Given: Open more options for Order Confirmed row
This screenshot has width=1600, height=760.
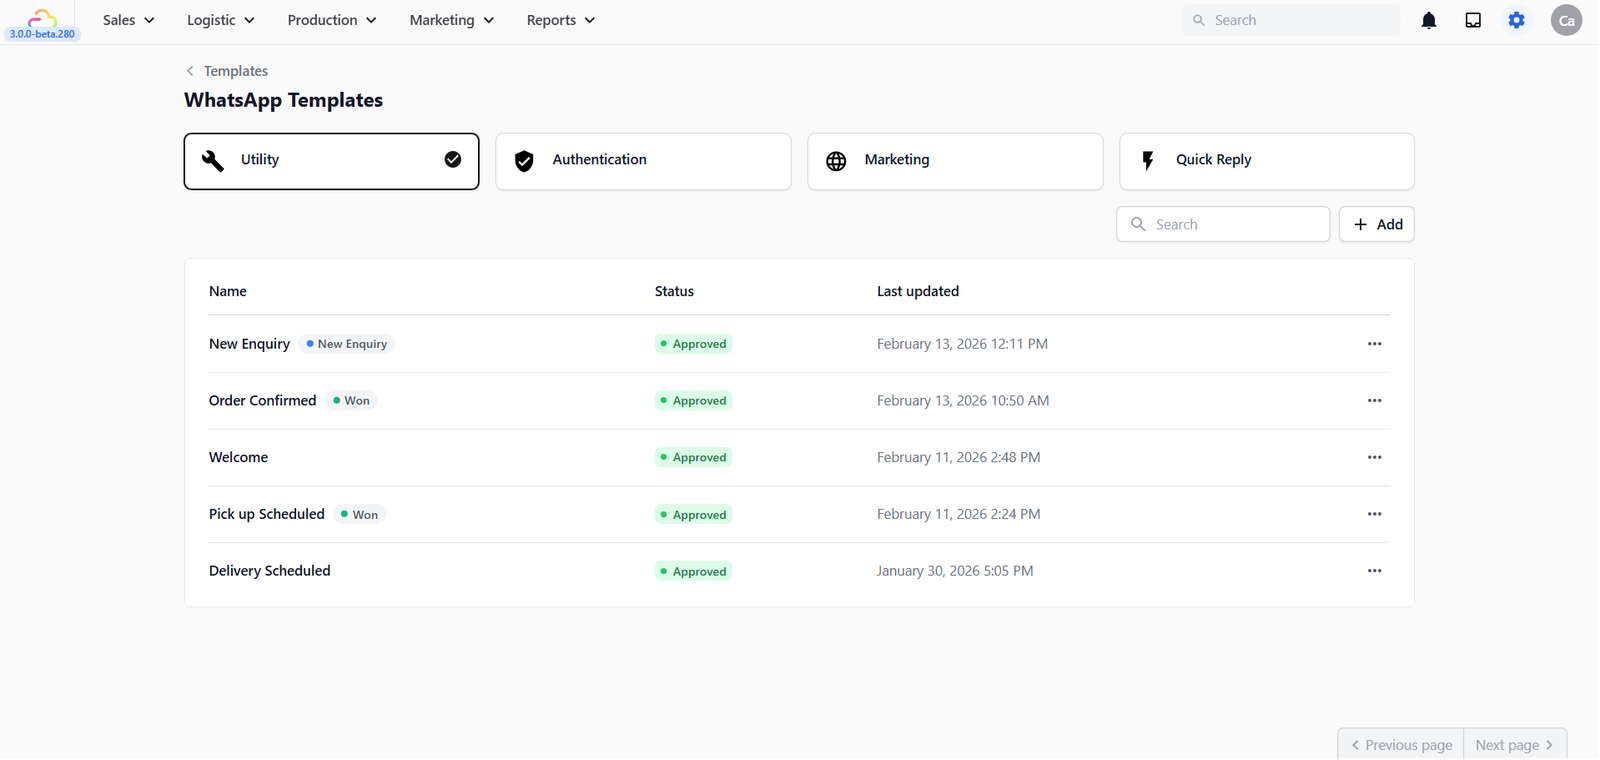Looking at the screenshot, I should click(x=1374, y=401).
